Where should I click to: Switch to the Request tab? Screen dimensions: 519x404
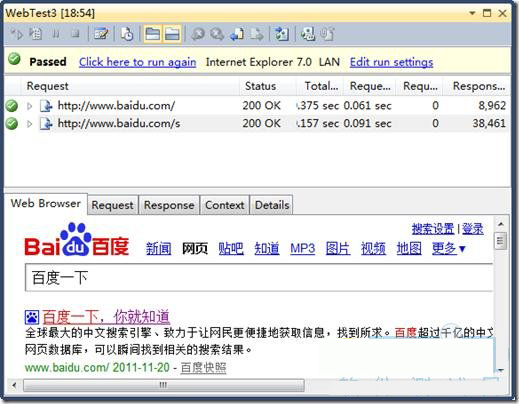tap(112, 205)
